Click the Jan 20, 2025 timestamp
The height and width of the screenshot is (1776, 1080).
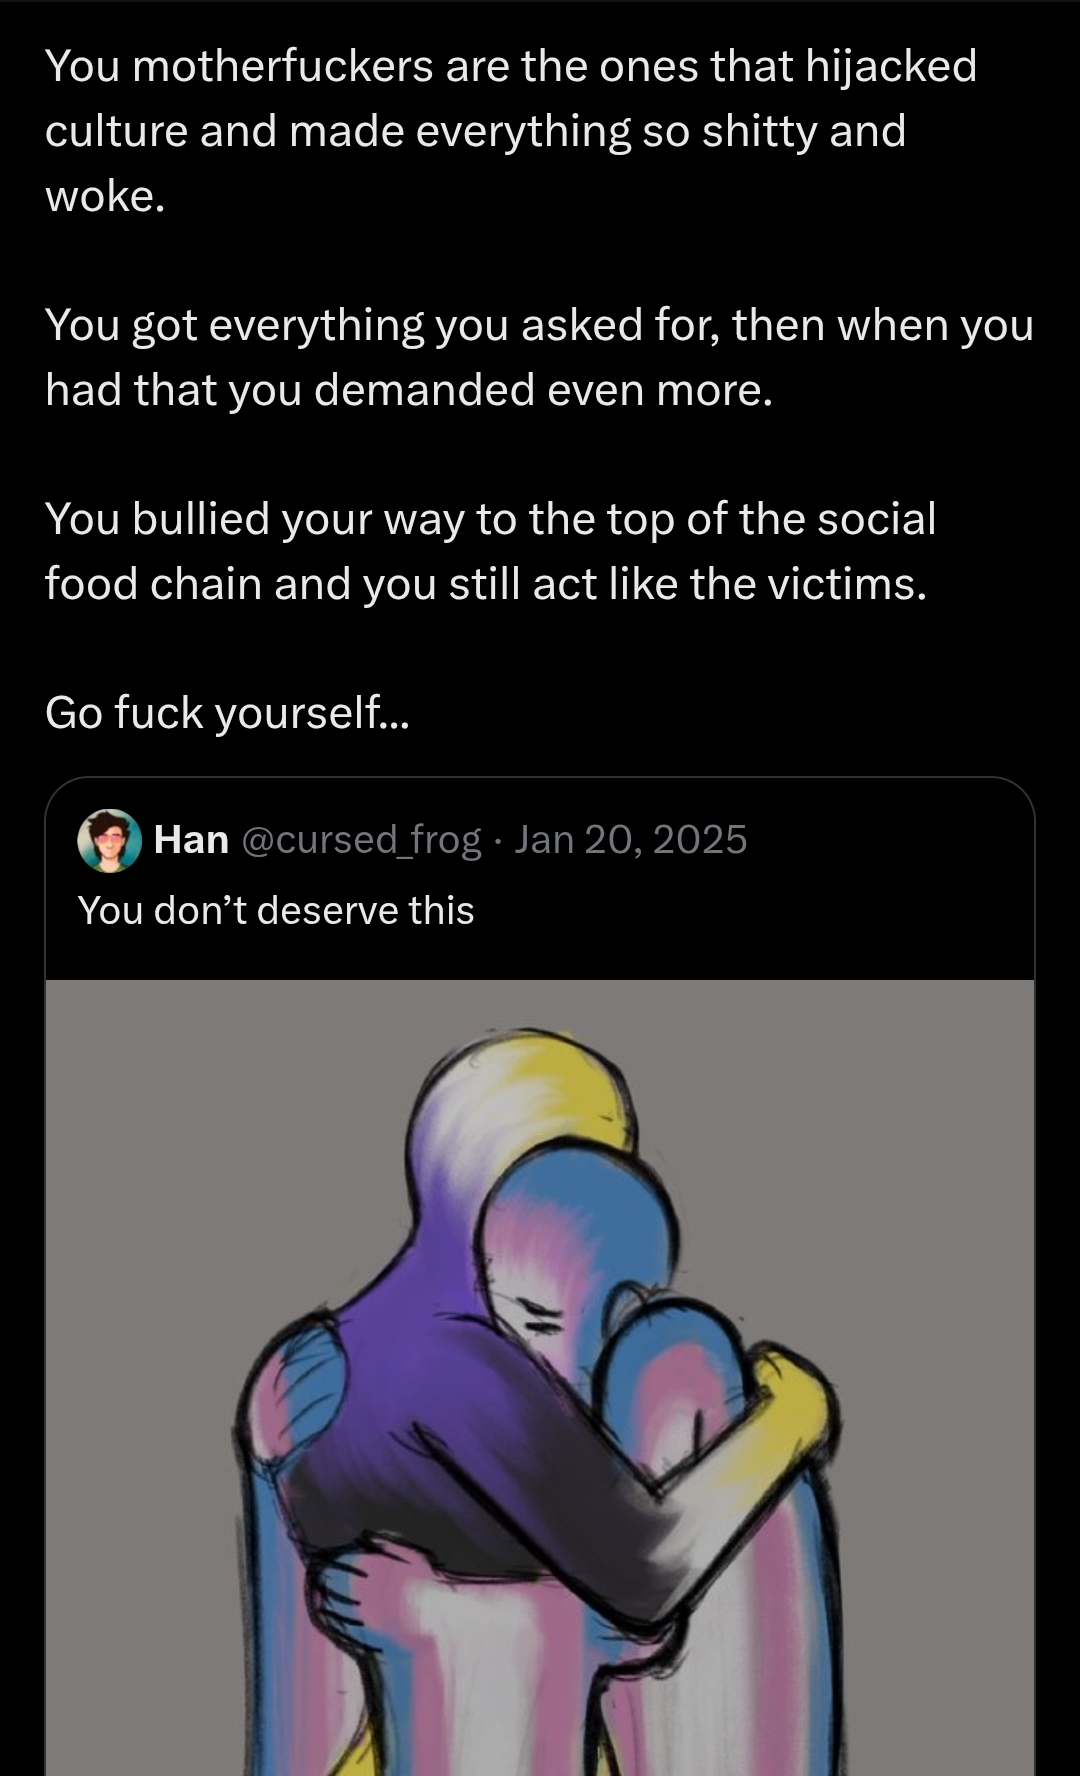[630, 840]
